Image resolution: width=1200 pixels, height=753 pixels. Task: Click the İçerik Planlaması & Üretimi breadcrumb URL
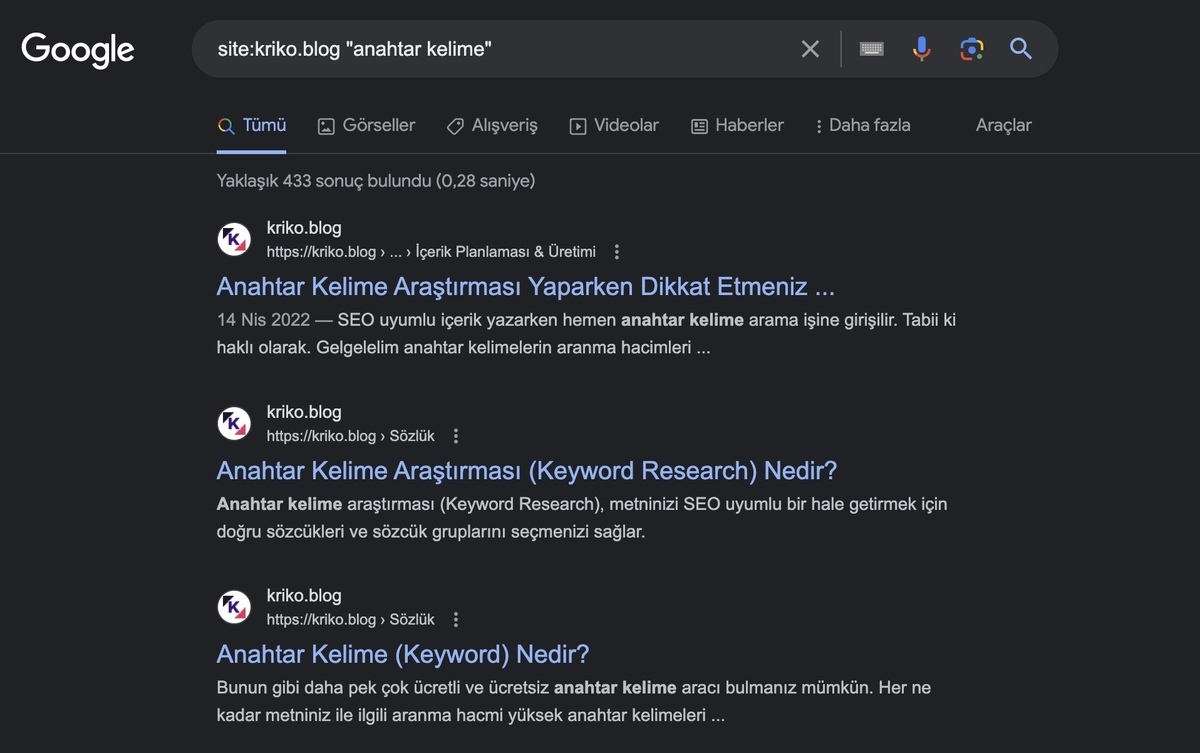[431, 252]
